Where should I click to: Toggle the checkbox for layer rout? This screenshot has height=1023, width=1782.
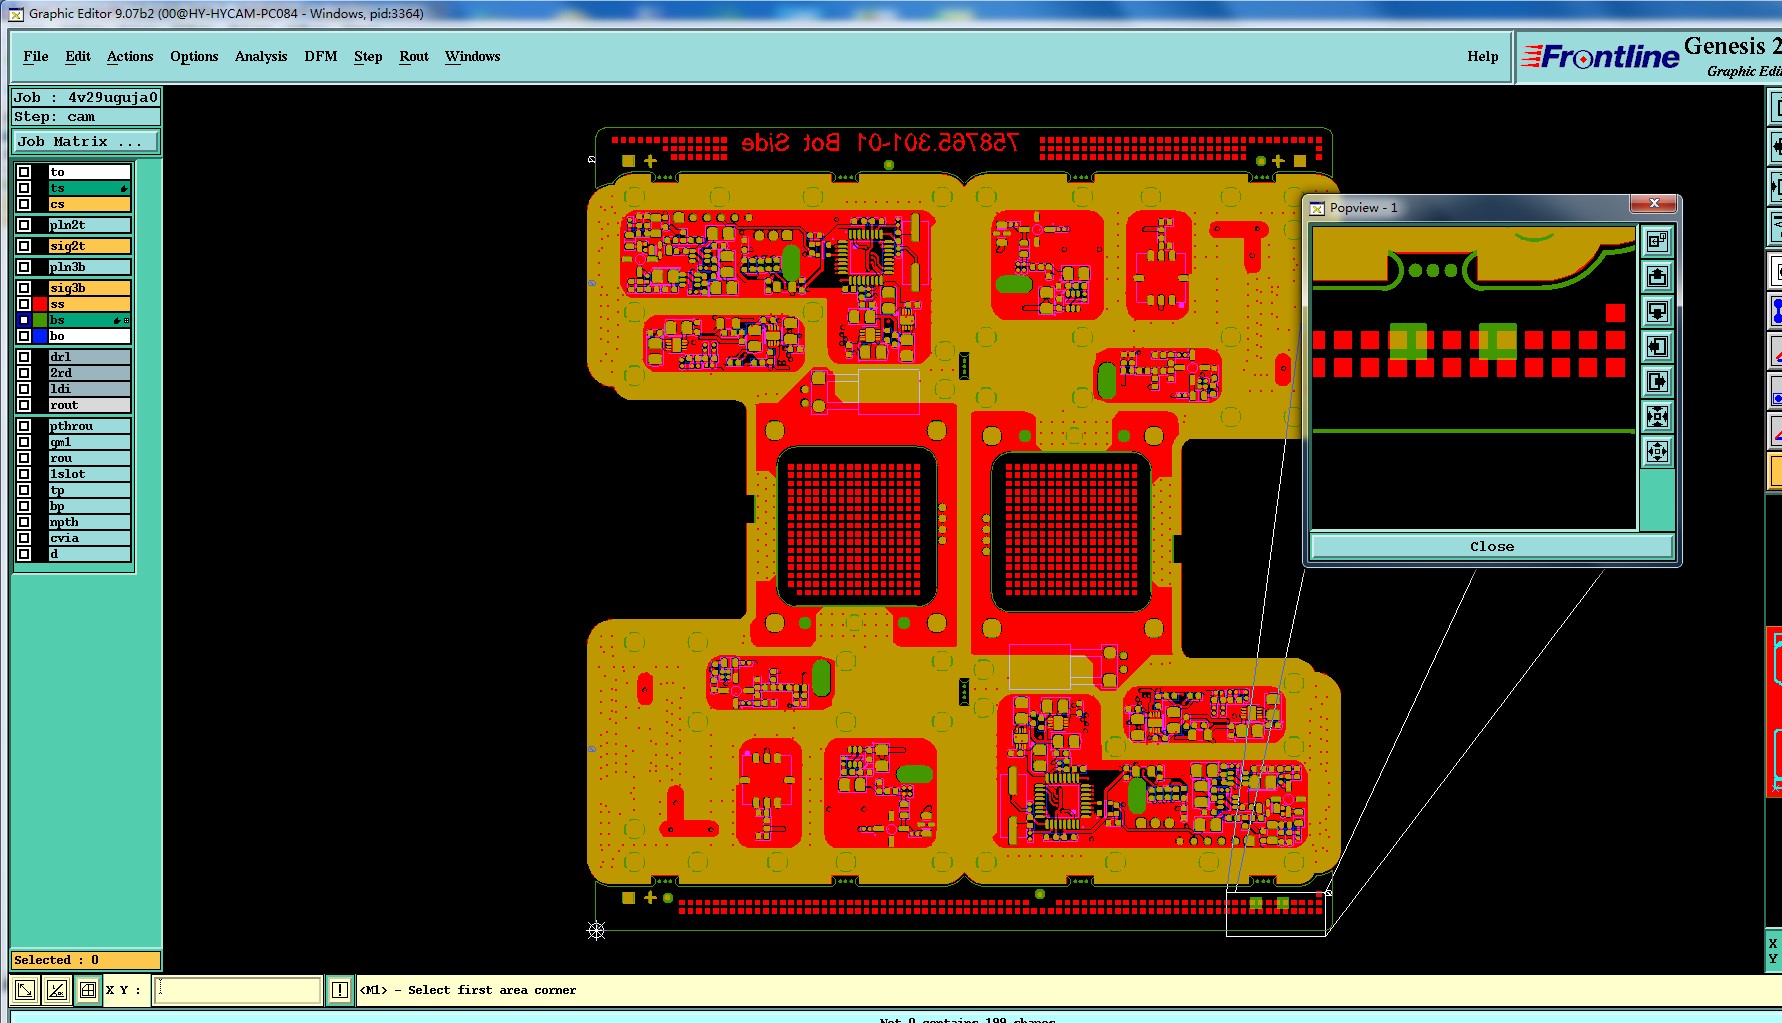pos(24,405)
